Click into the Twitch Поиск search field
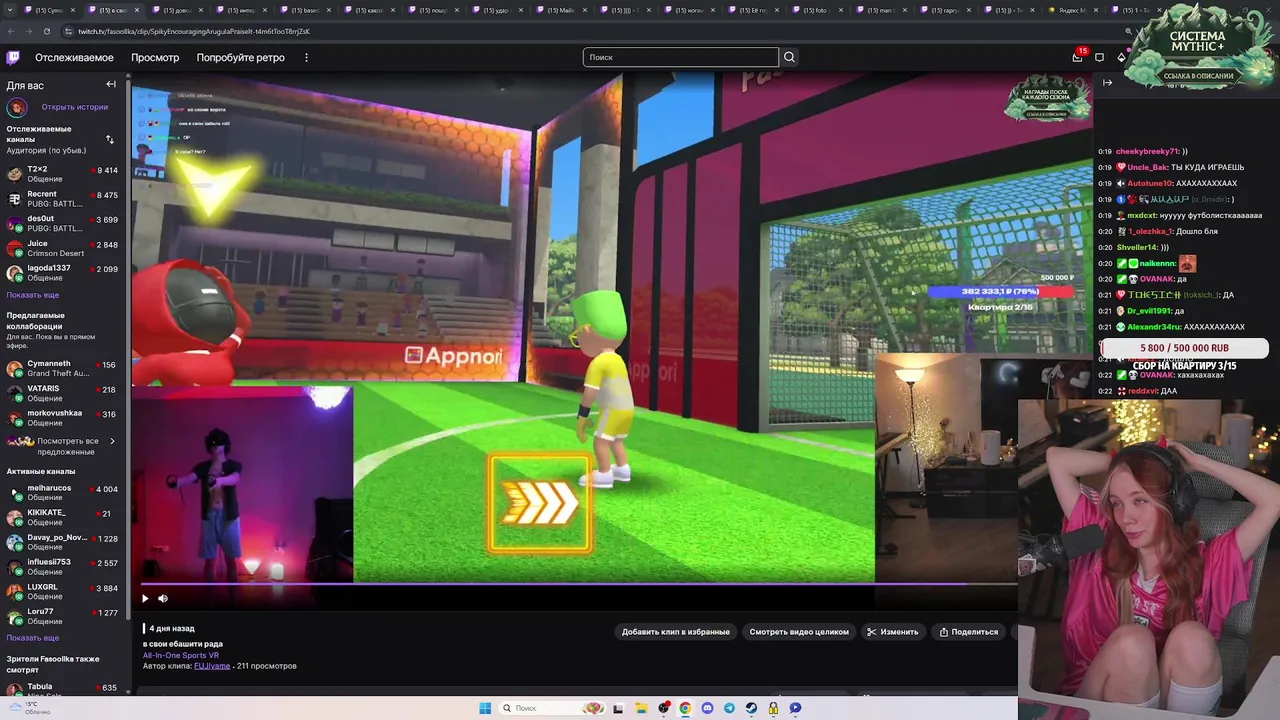Screen dimensions: 1280x720 [680, 57]
